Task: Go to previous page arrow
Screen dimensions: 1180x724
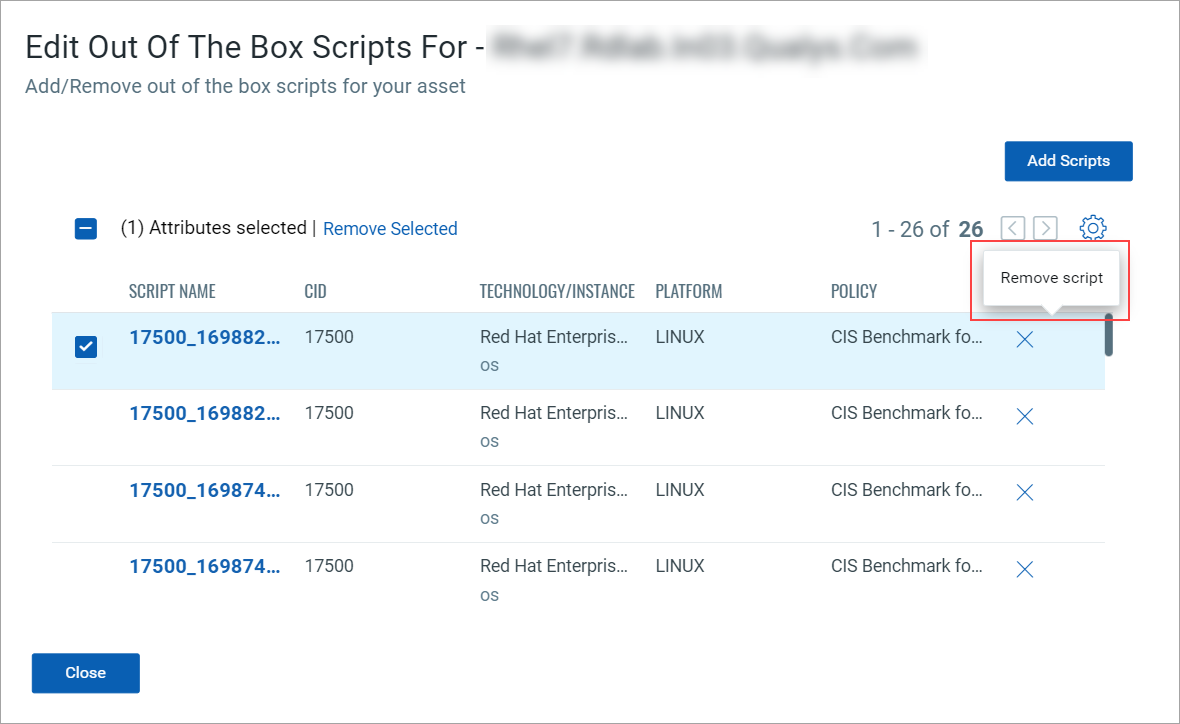Action: (x=1013, y=229)
